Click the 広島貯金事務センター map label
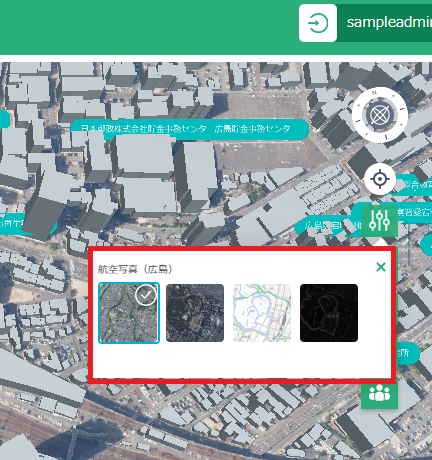Viewport: 432px width, 460px height. click(252, 129)
